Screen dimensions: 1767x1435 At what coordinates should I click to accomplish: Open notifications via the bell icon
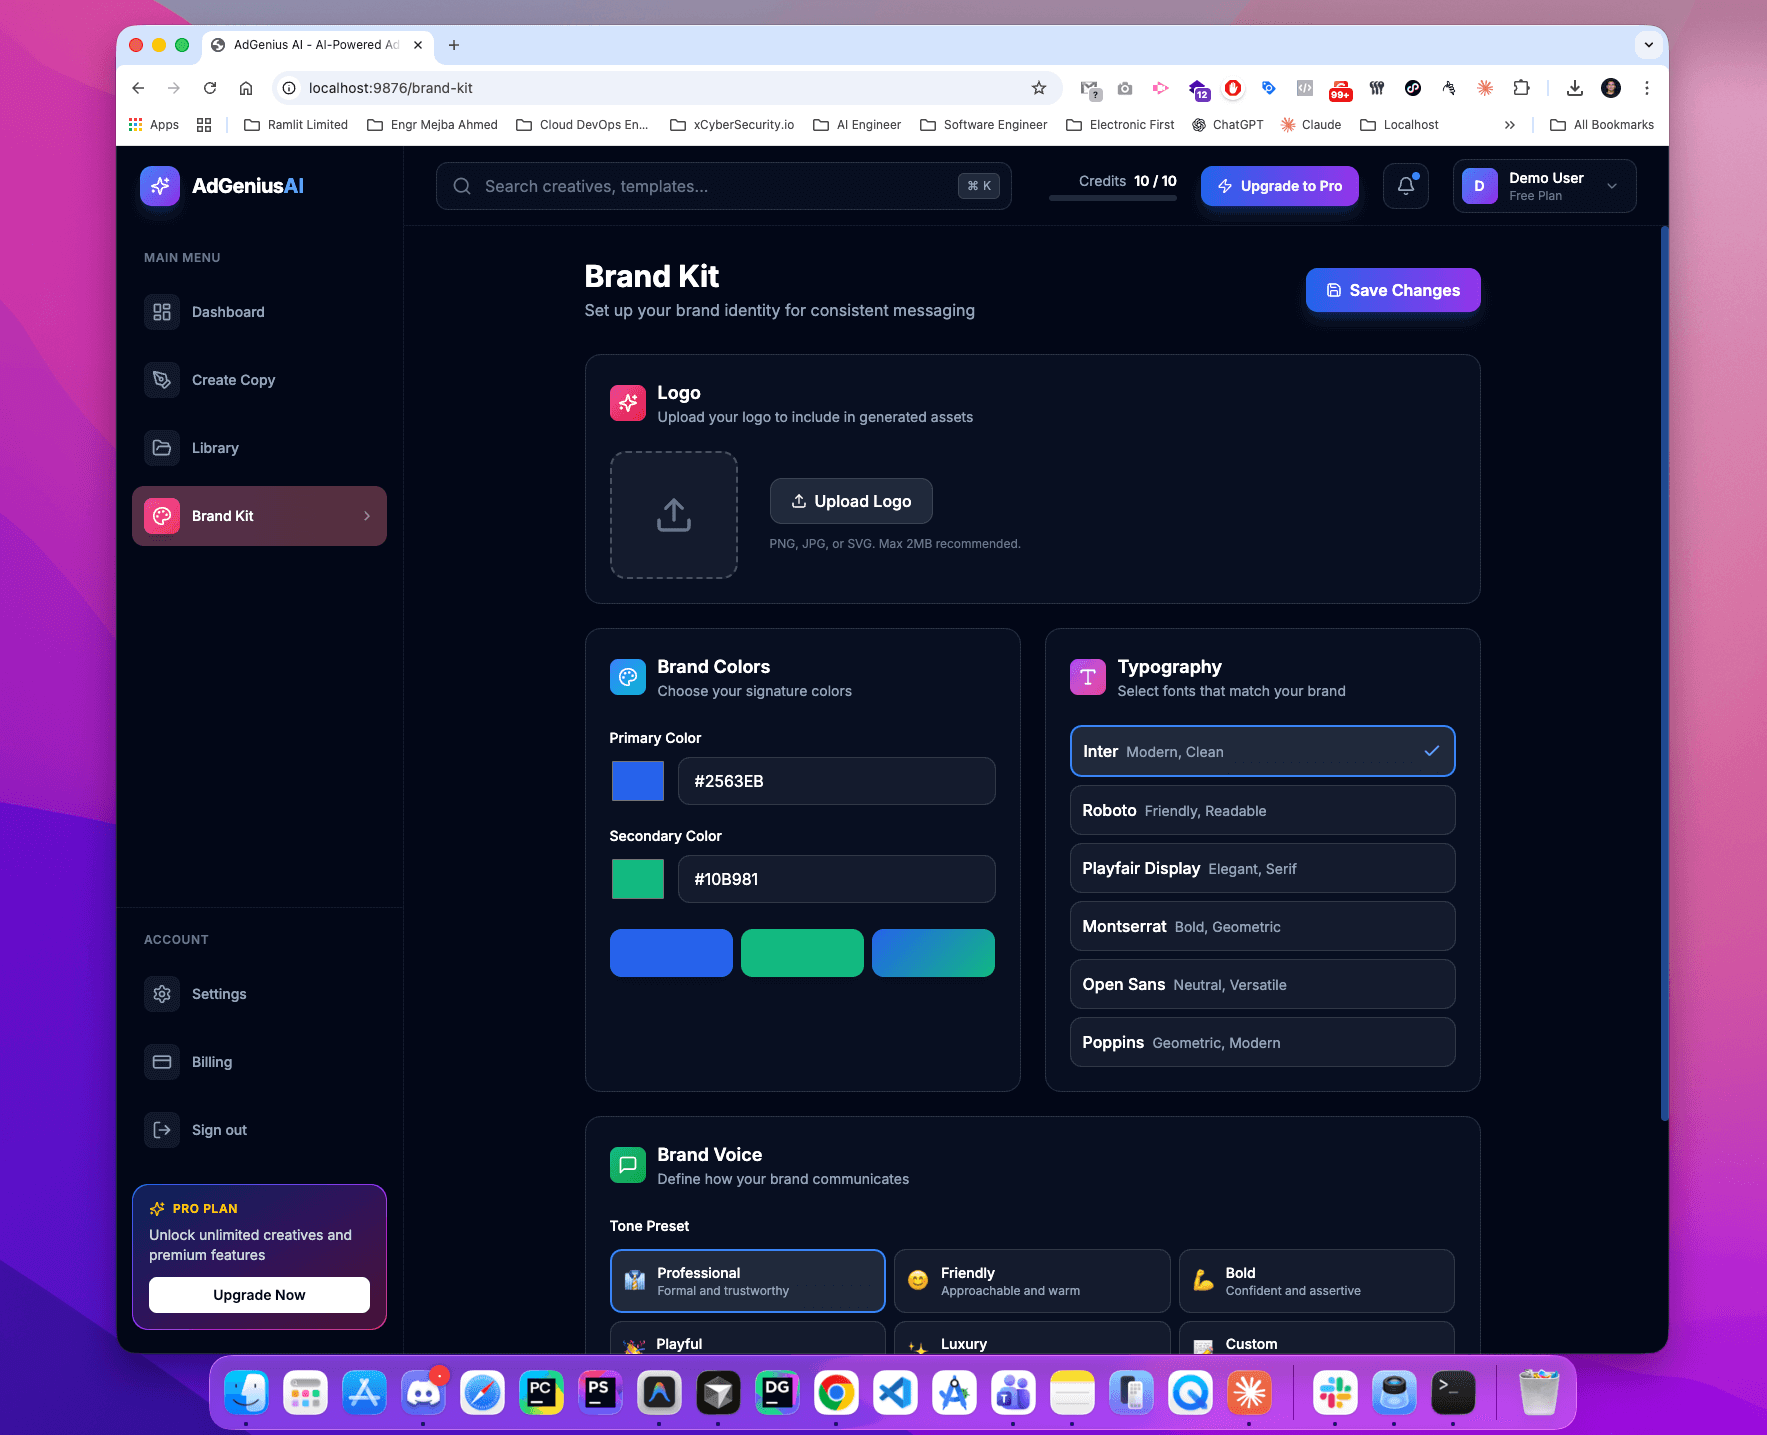click(1405, 186)
